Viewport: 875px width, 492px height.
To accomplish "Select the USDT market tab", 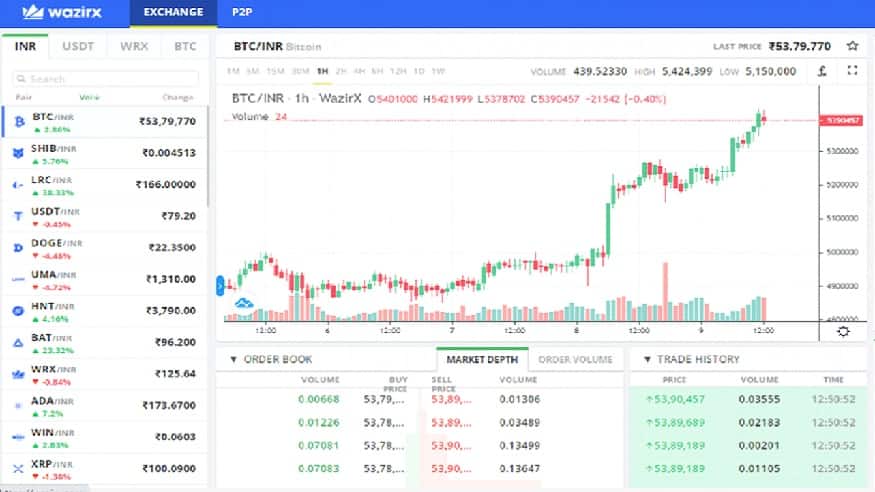I will [78, 46].
